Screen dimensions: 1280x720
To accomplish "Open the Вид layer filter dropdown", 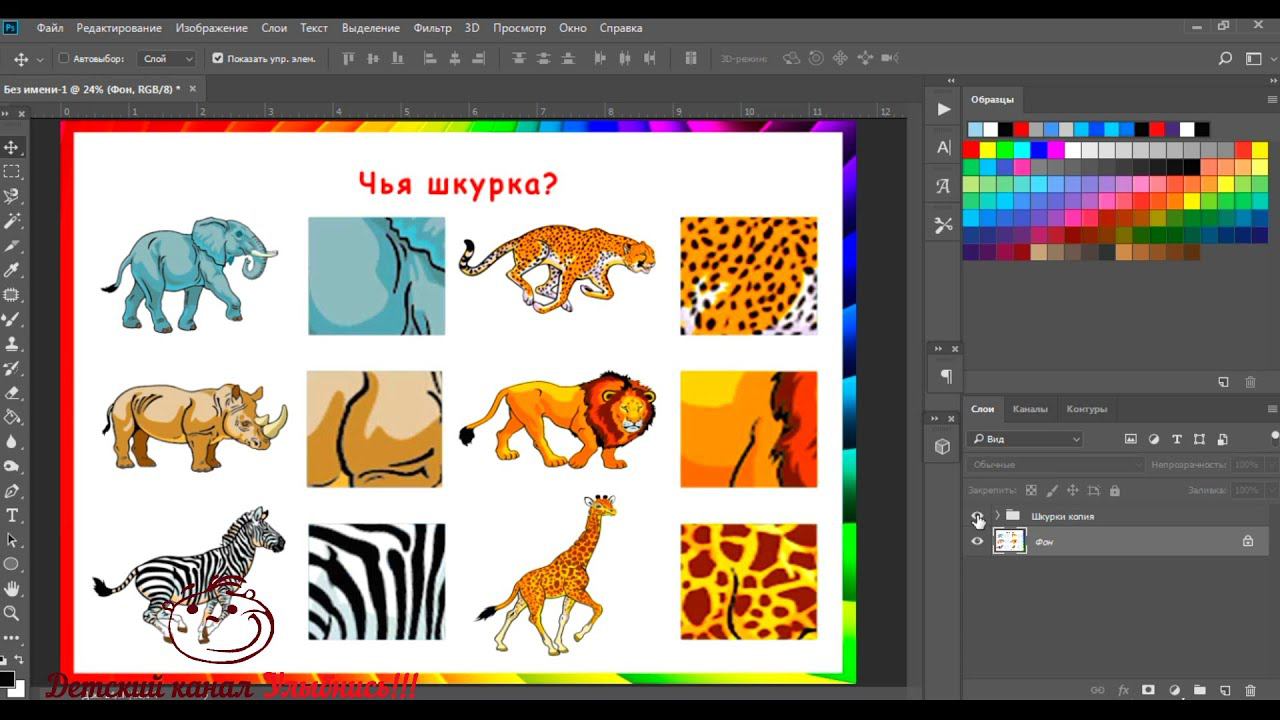I will tap(1025, 439).
